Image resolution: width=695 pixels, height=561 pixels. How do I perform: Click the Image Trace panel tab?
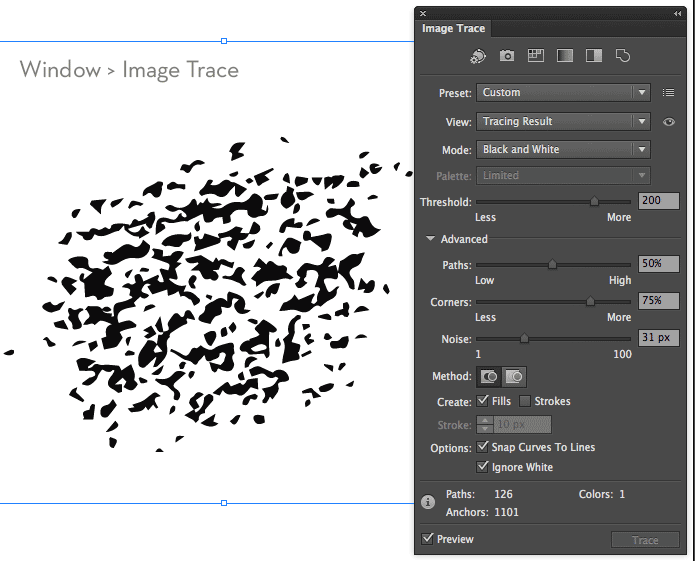click(453, 29)
